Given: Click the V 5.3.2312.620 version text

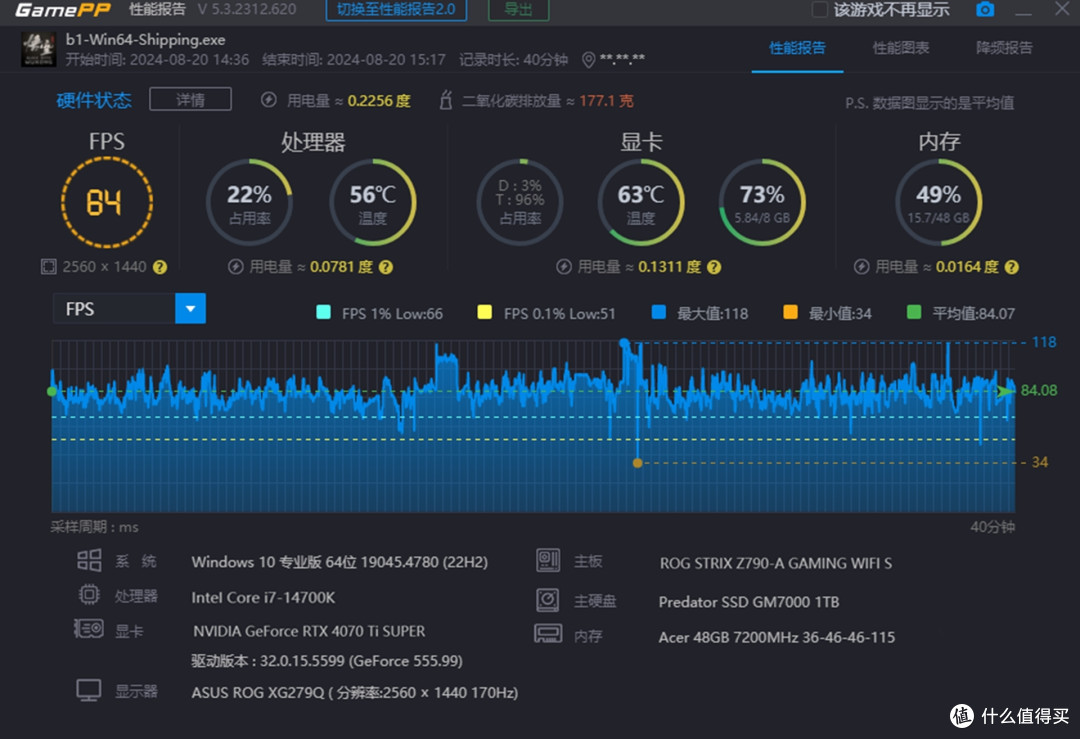Looking at the screenshot, I should (x=247, y=10).
